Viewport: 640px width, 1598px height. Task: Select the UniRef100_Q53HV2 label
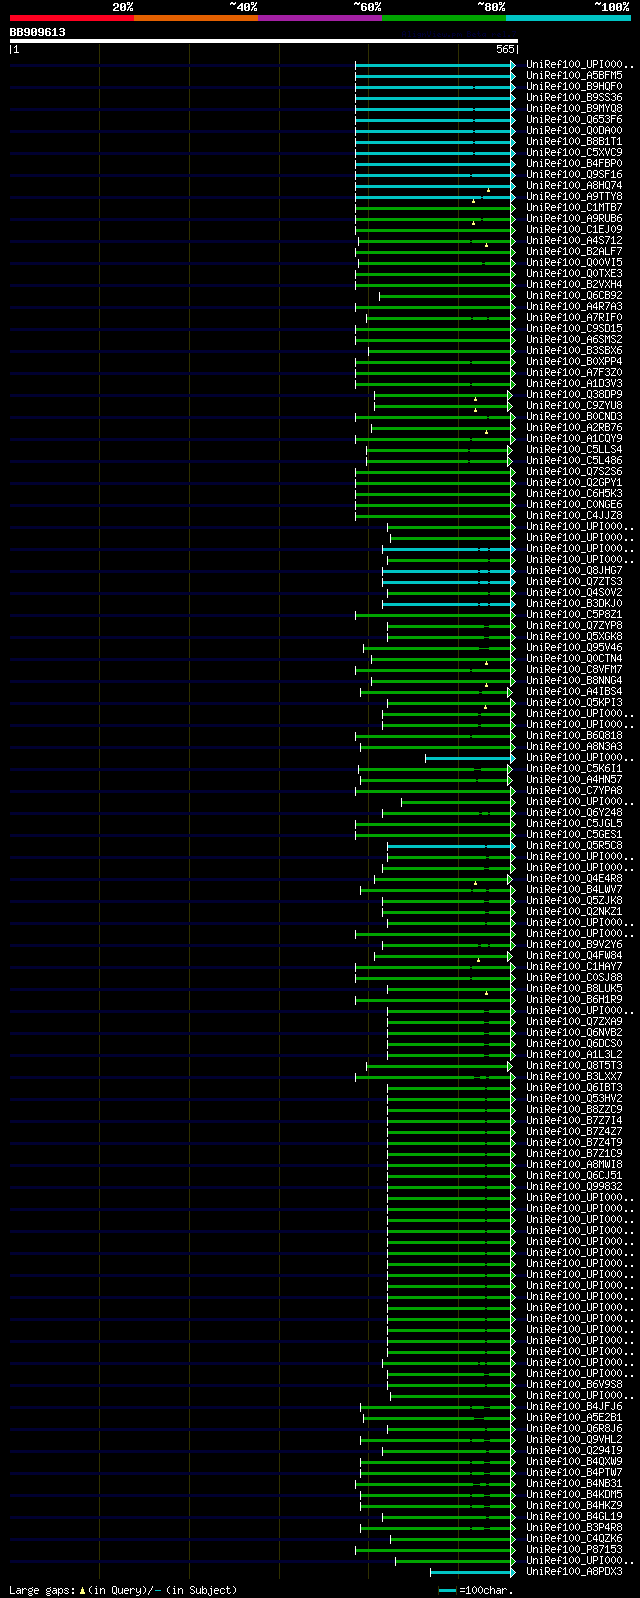[x=574, y=1099]
